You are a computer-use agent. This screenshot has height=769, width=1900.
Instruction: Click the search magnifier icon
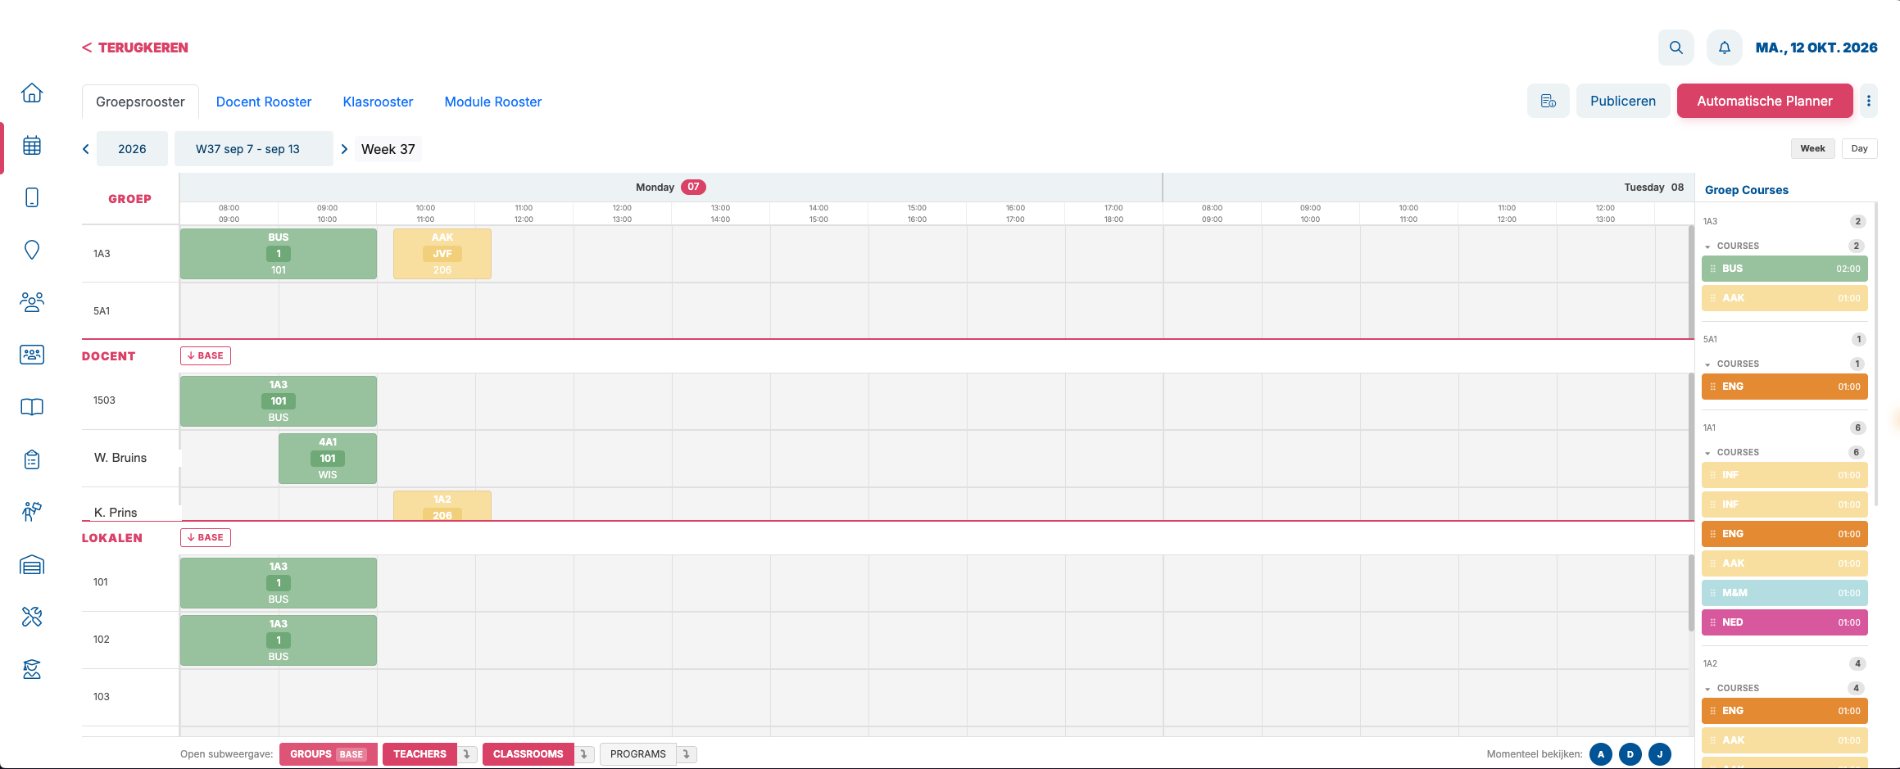pos(1676,47)
